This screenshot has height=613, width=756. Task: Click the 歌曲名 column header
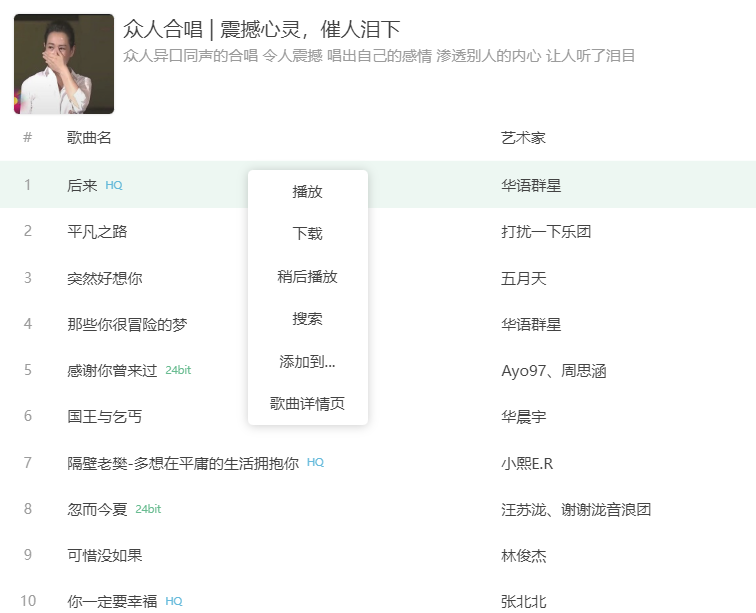point(89,137)
